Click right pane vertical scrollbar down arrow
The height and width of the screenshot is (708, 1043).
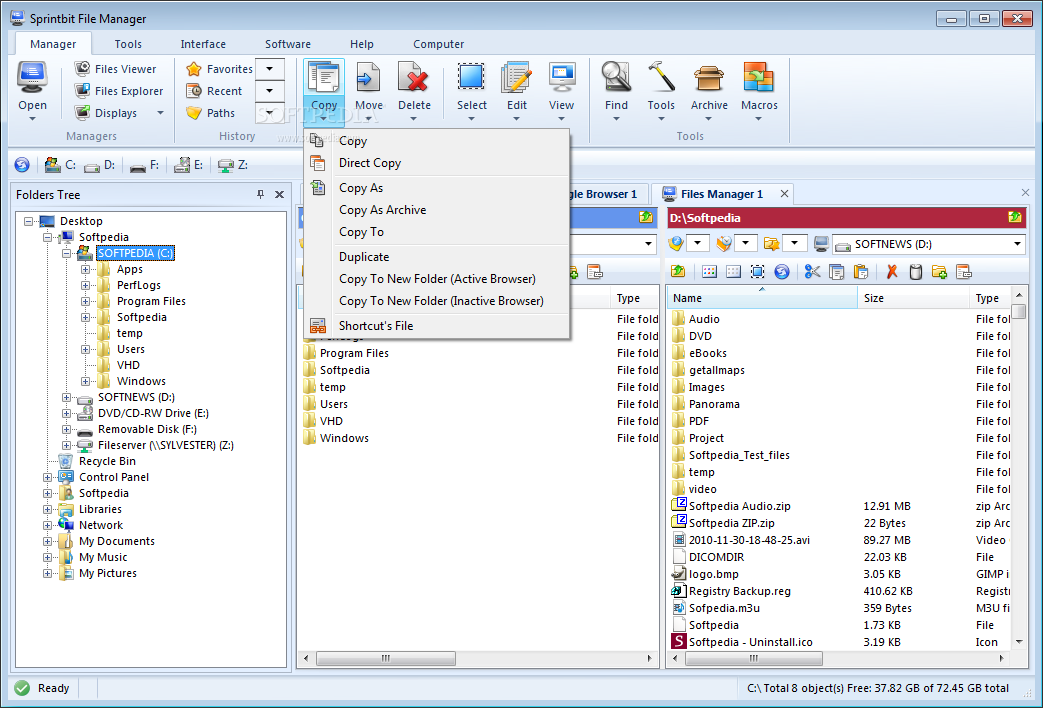[x=1018, y=641]
